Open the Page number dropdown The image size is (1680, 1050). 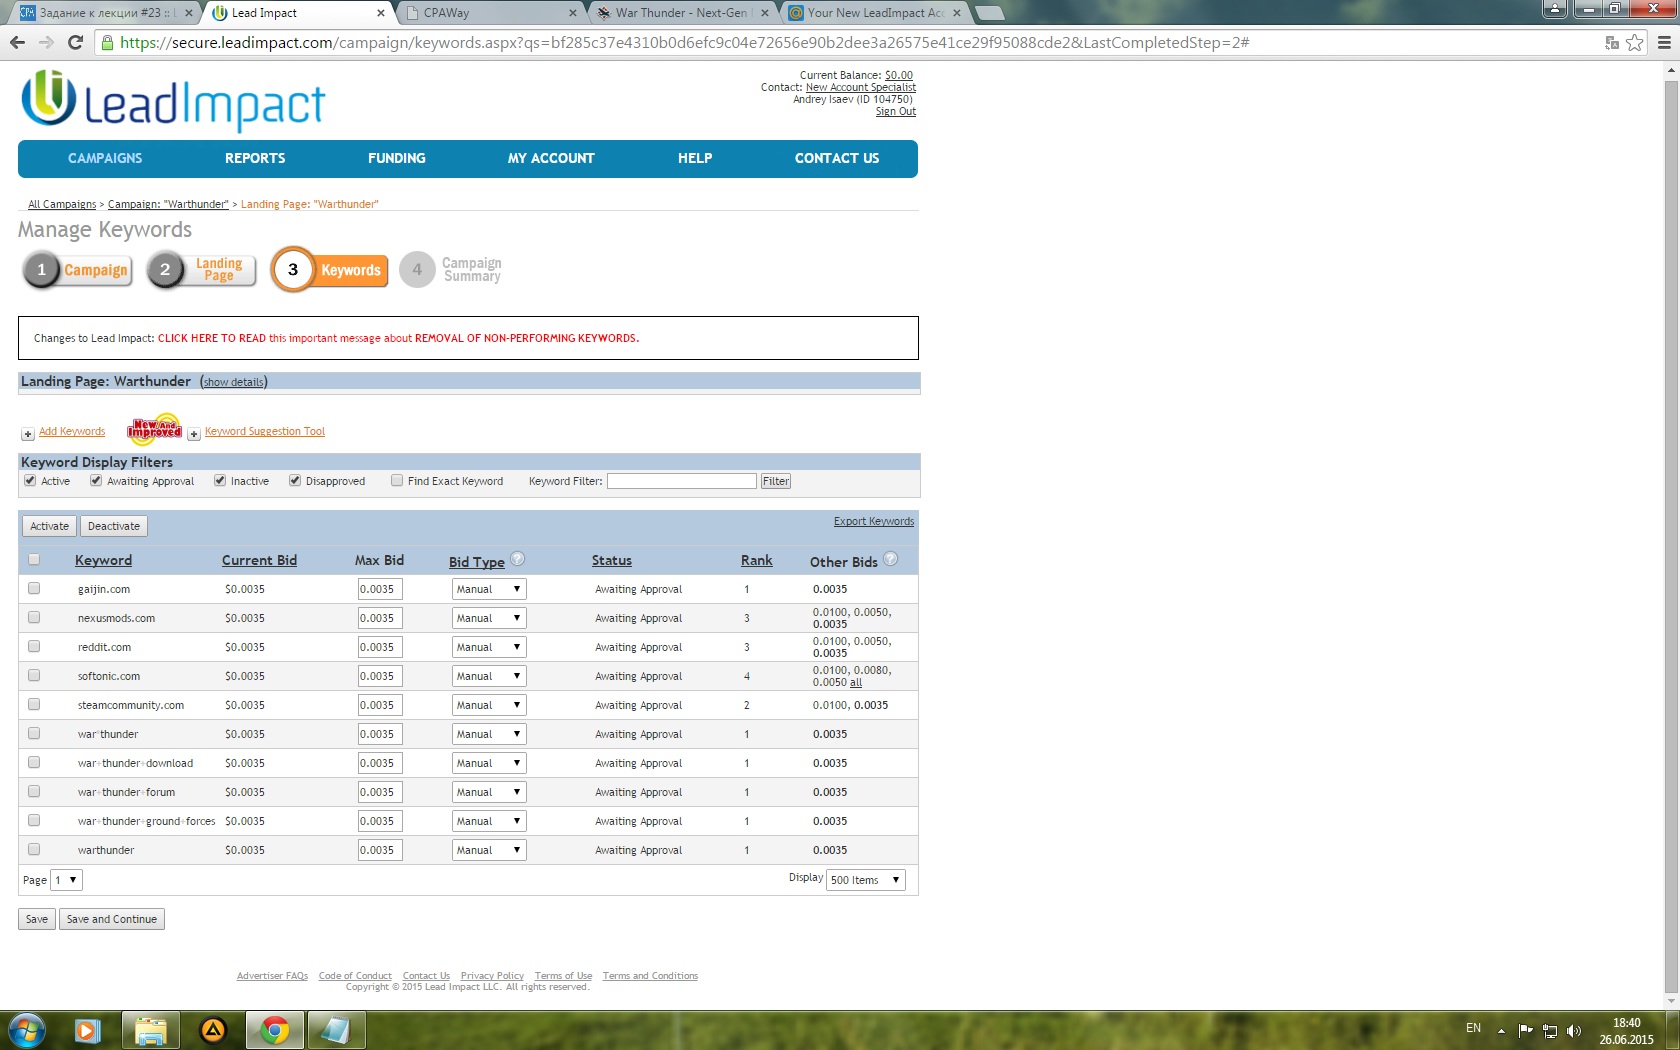pyautogui.click(x=66, y=880)
